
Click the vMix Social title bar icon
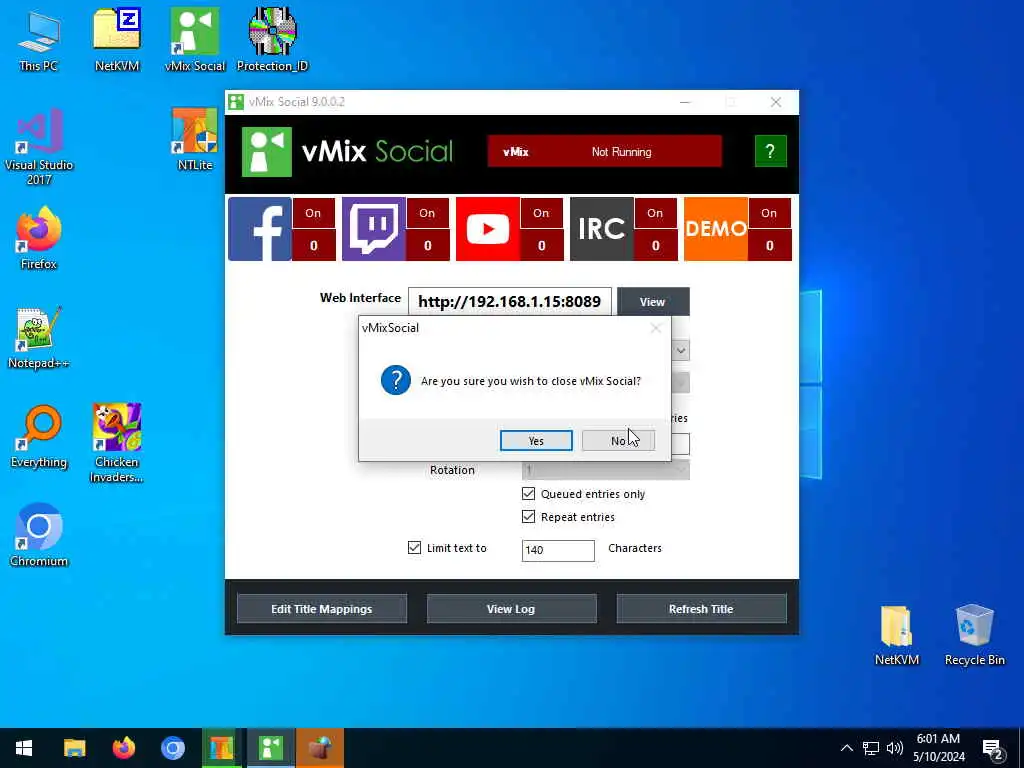coord(236,102)
